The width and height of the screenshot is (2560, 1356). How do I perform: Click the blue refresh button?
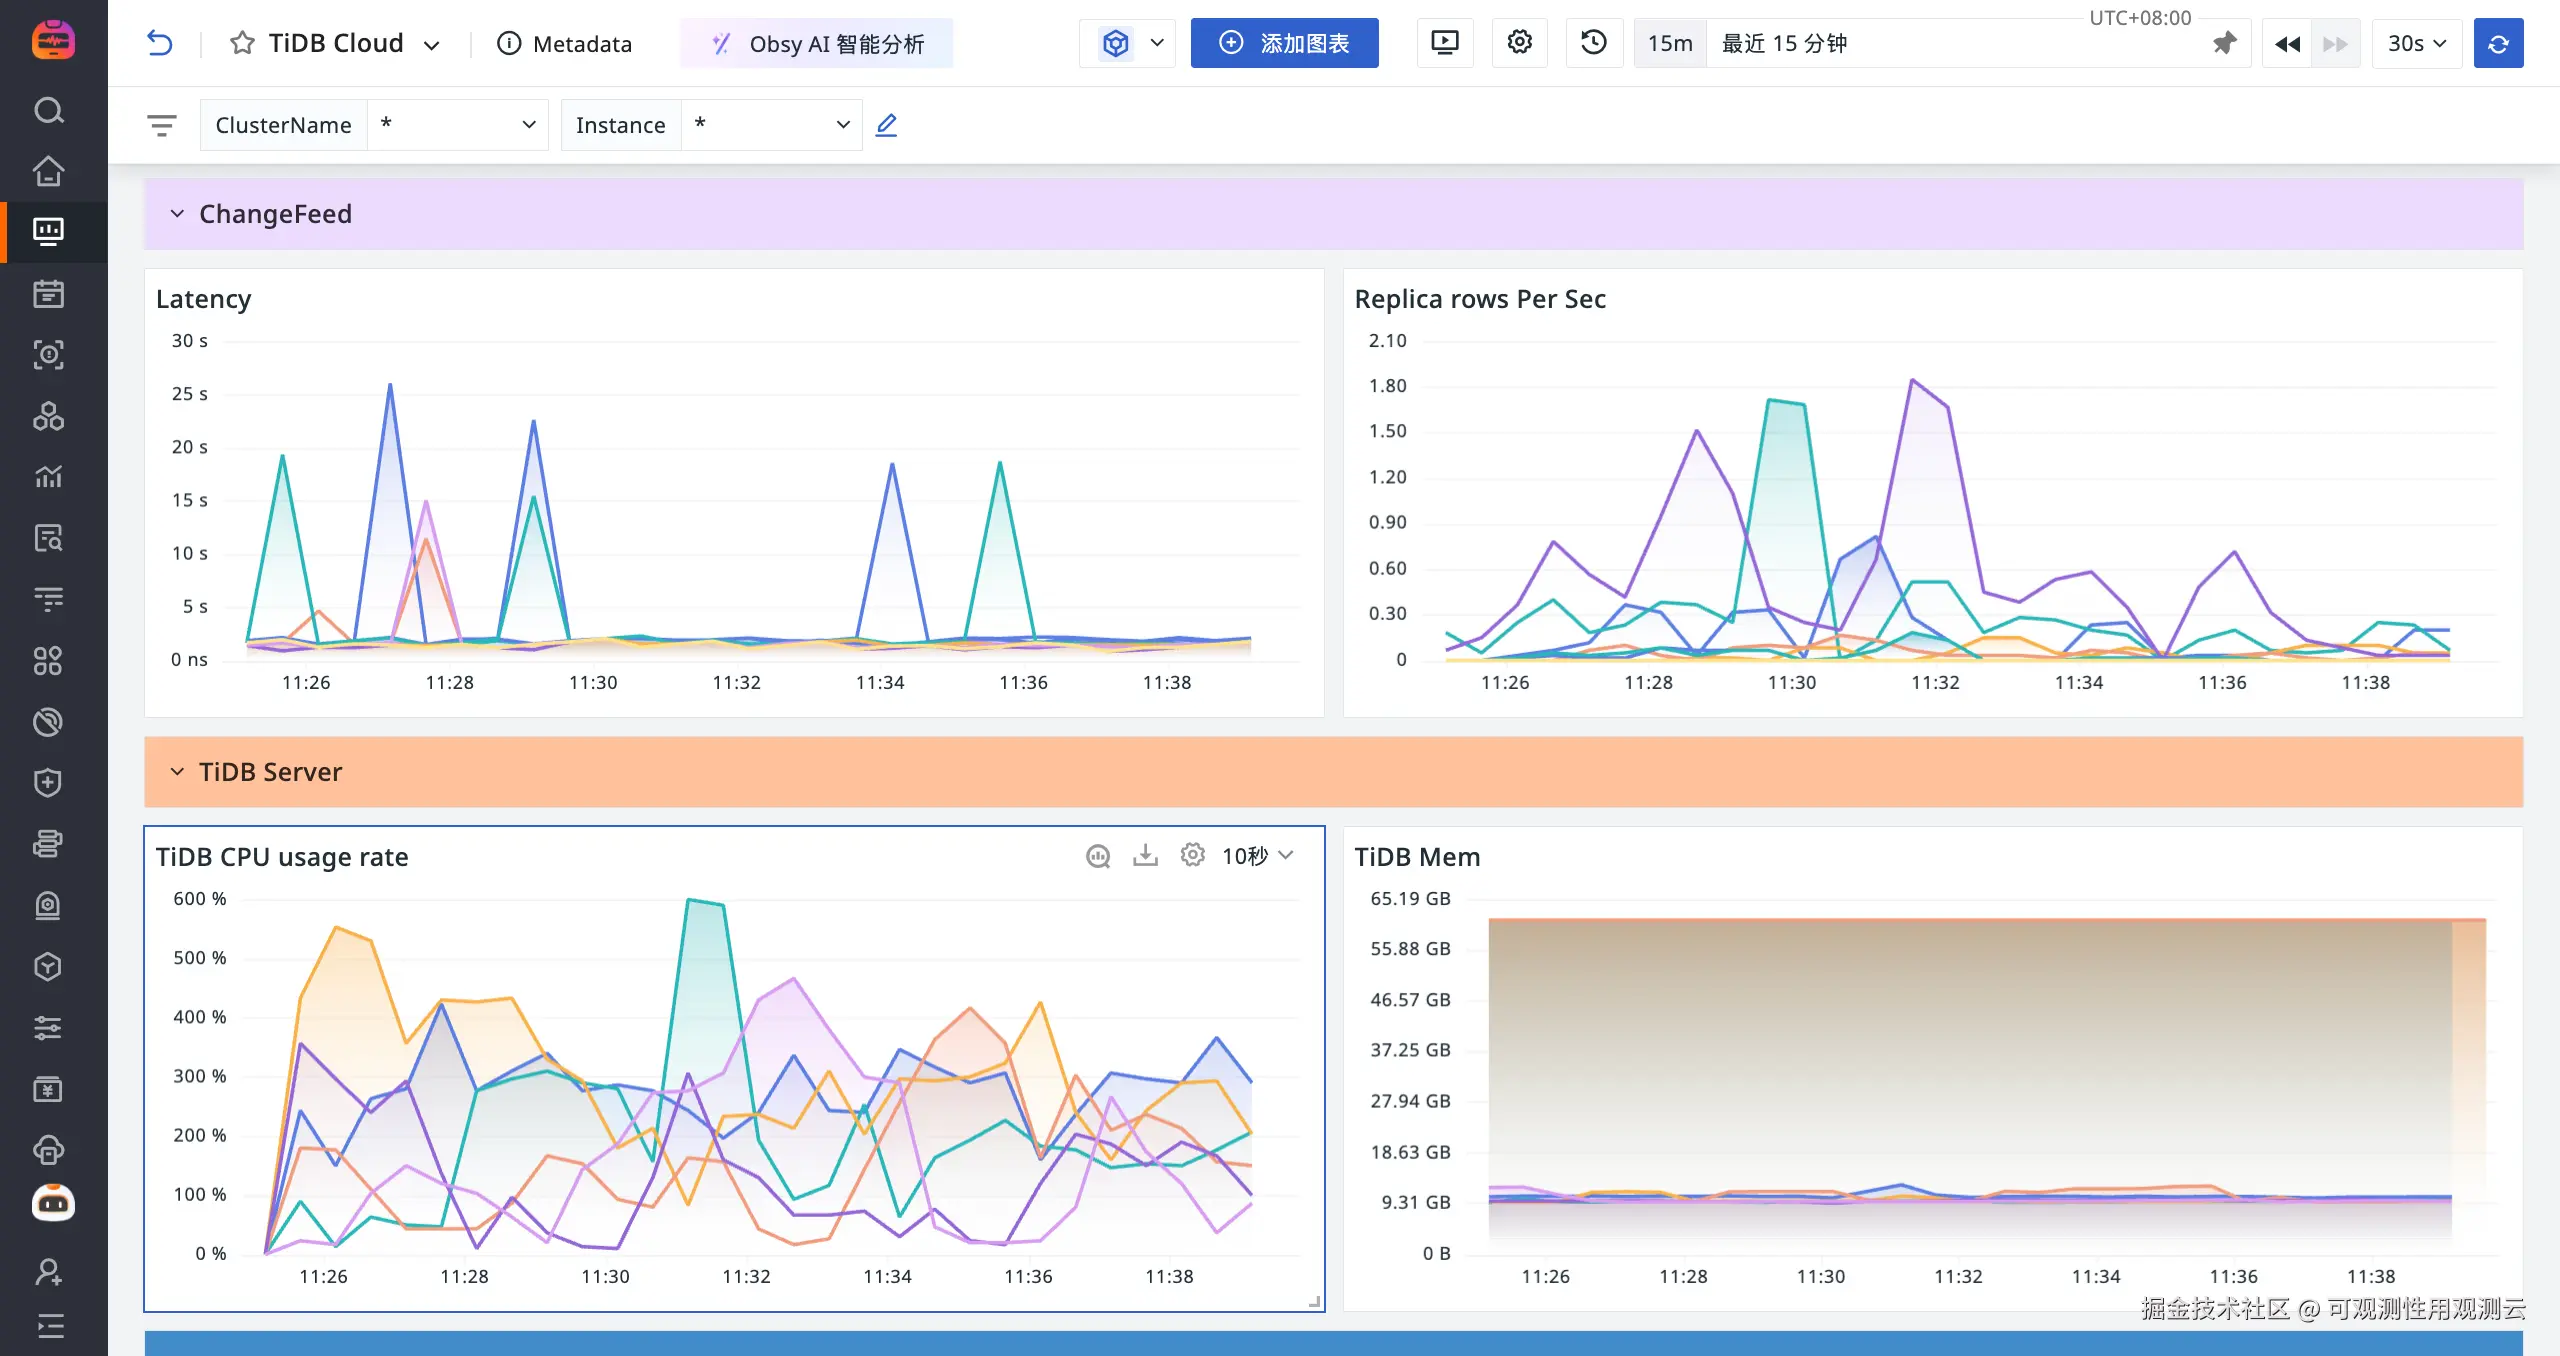[2498, 43]
